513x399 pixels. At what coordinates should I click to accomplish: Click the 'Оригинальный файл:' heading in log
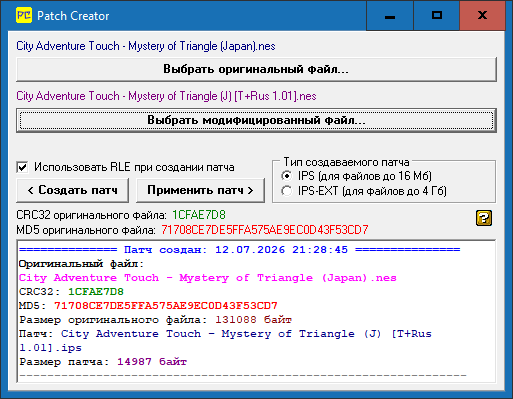[81, 264]
